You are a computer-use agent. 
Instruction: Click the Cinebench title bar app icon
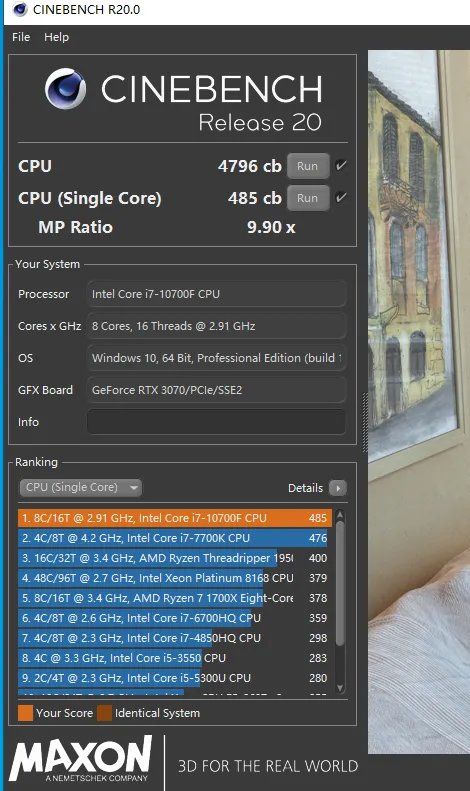pyautogui.click(x=20, y=9)
